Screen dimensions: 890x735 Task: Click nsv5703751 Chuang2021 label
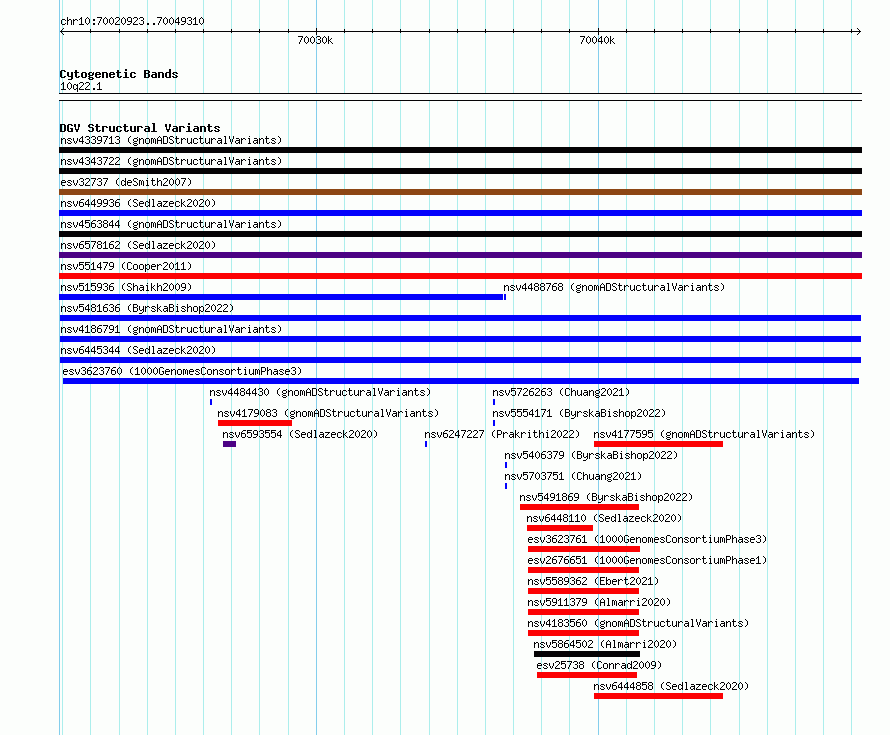point(573,476)
